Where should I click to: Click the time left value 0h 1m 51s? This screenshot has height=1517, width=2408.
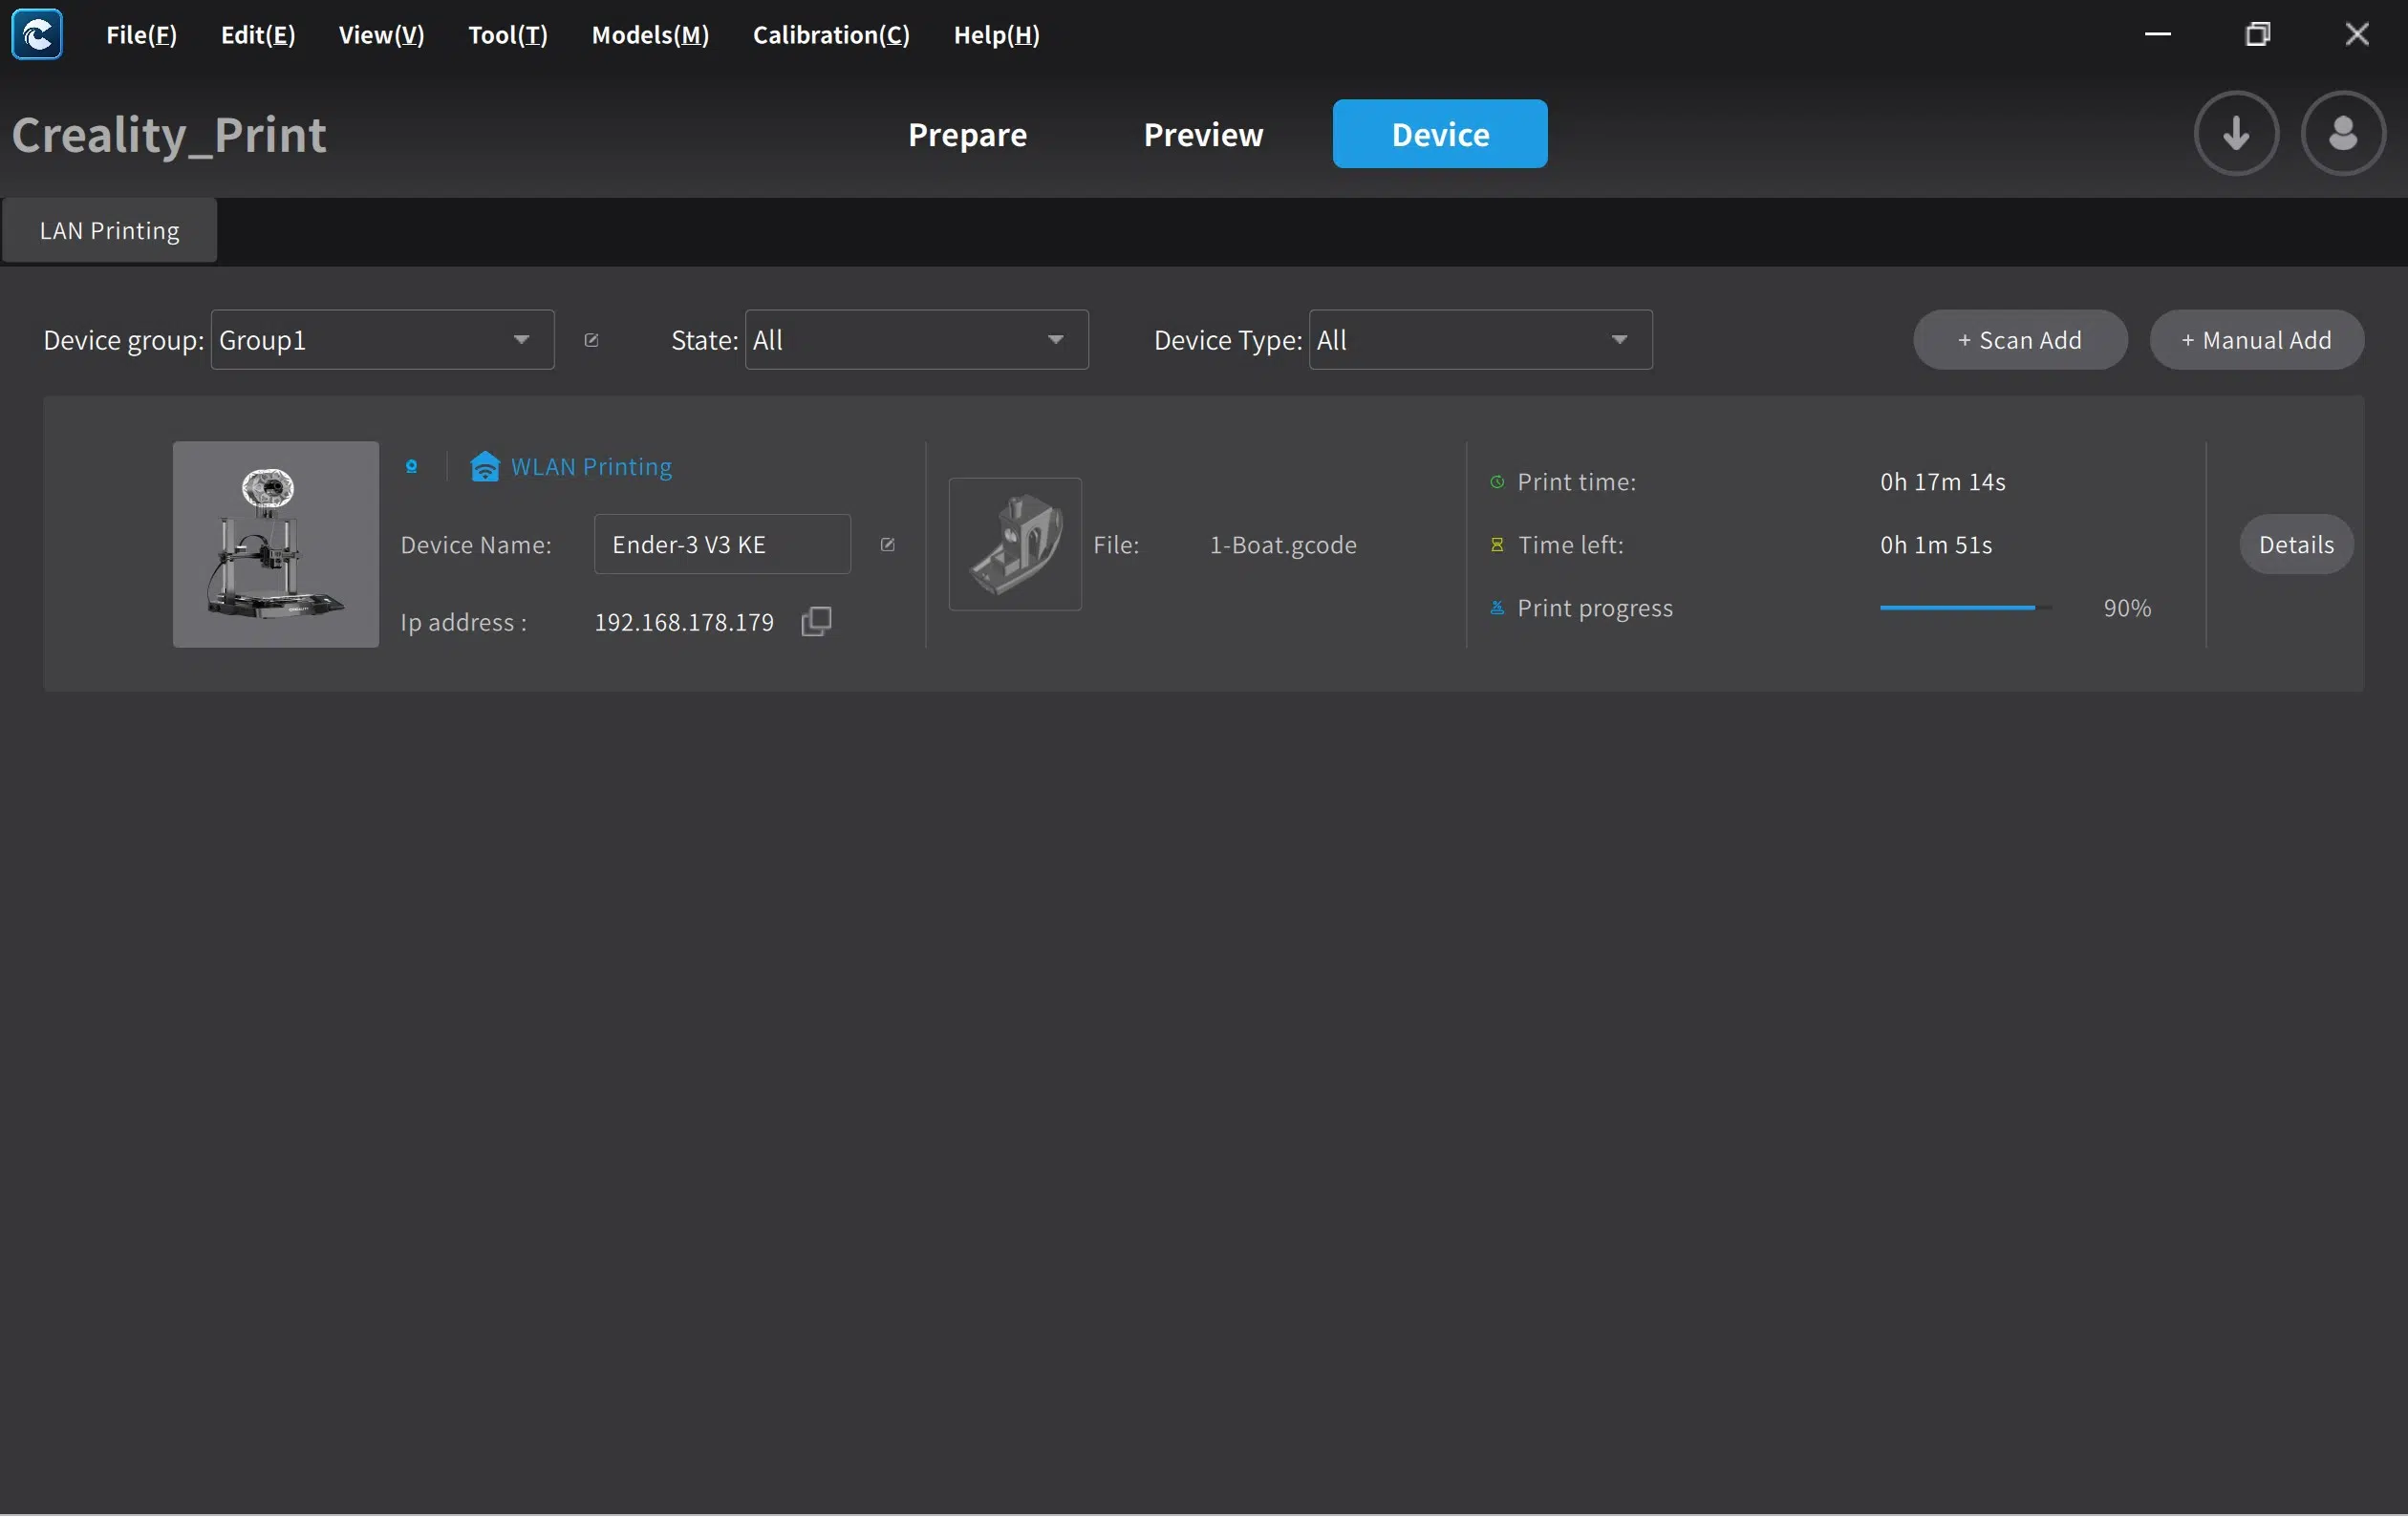1936,545
